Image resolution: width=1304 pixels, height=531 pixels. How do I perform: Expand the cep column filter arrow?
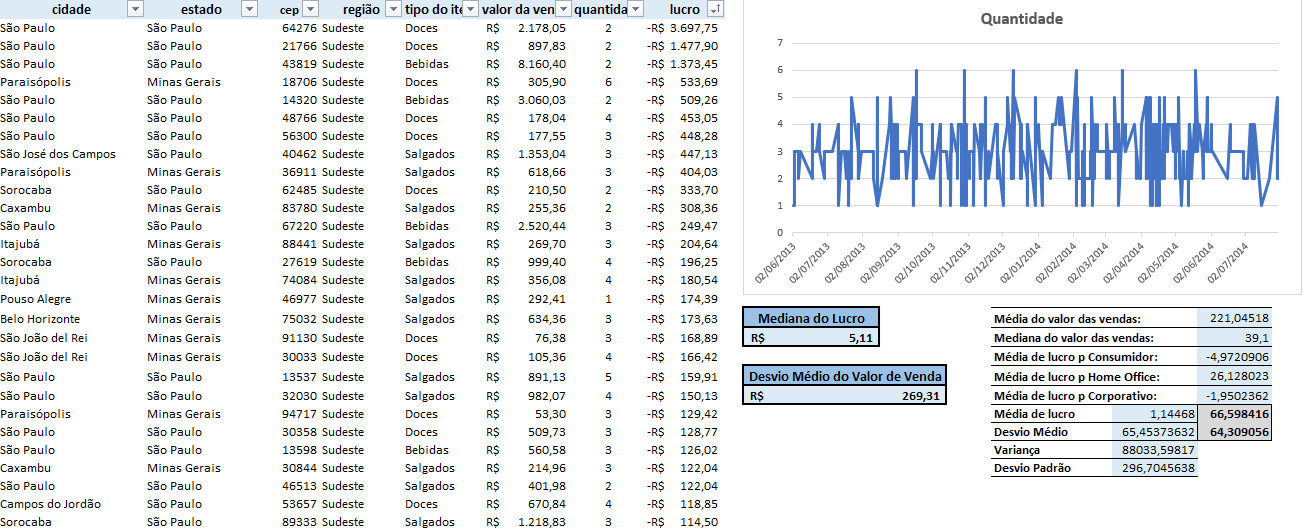click(x=310, y=9)
